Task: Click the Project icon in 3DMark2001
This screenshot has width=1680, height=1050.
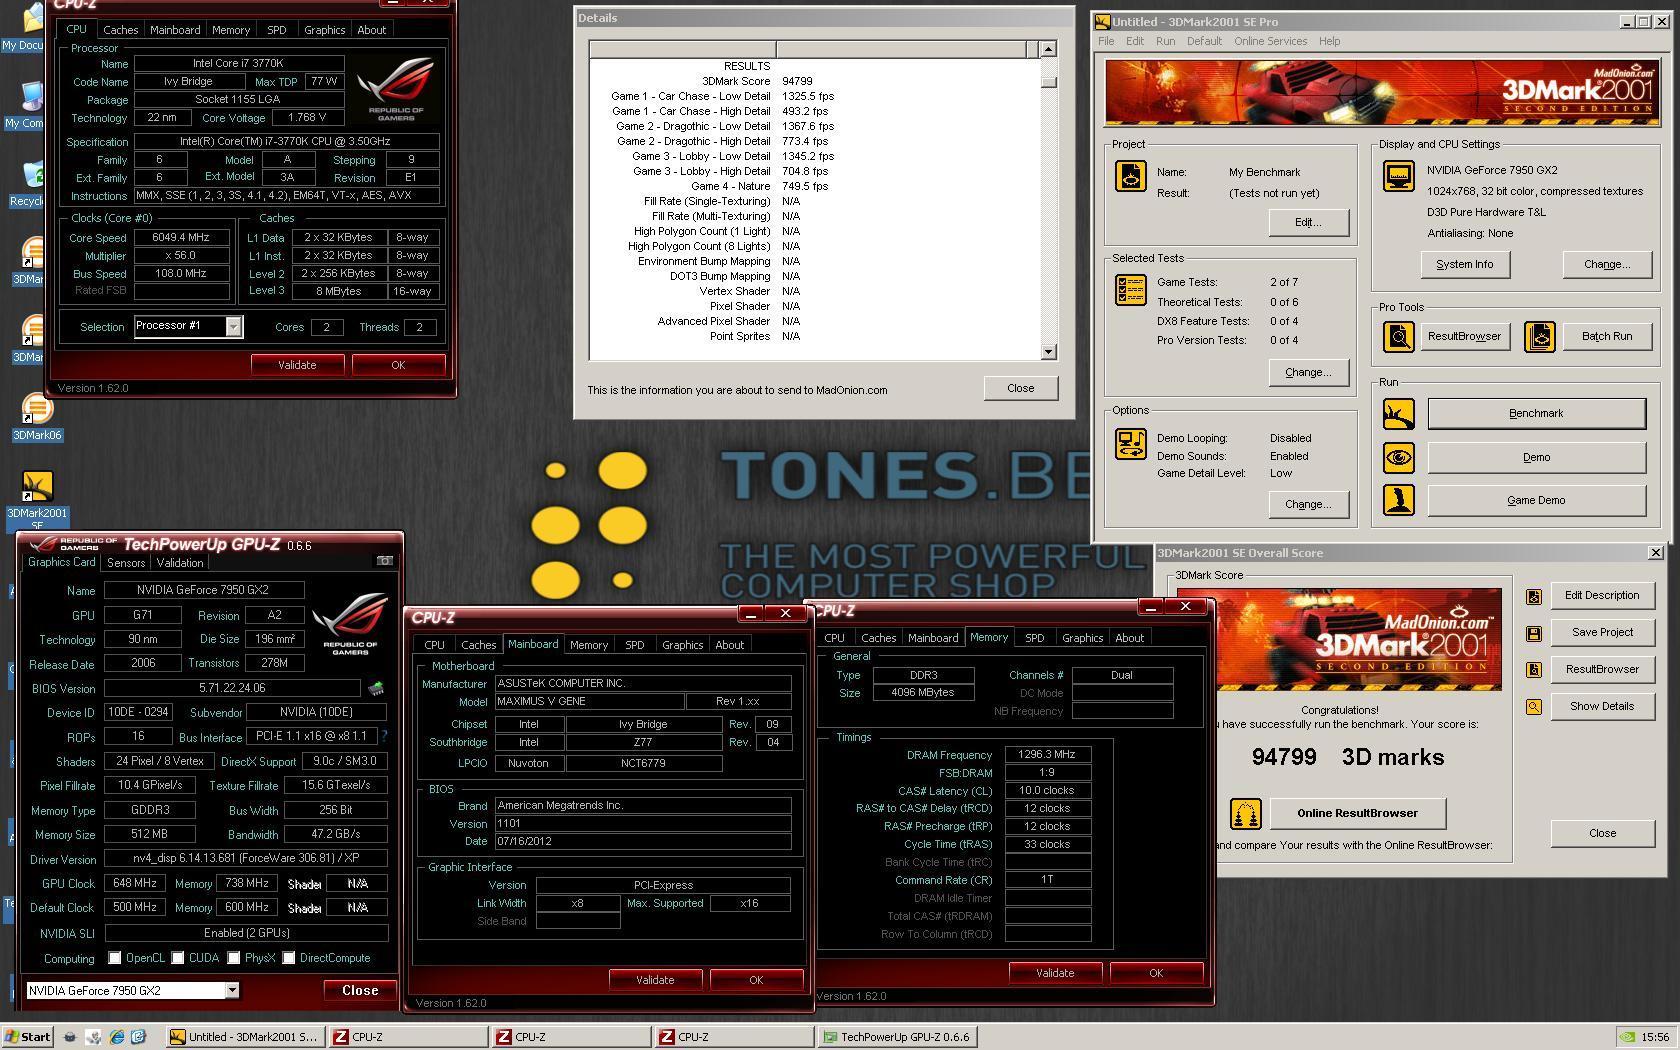Action: pos(1130,176)
